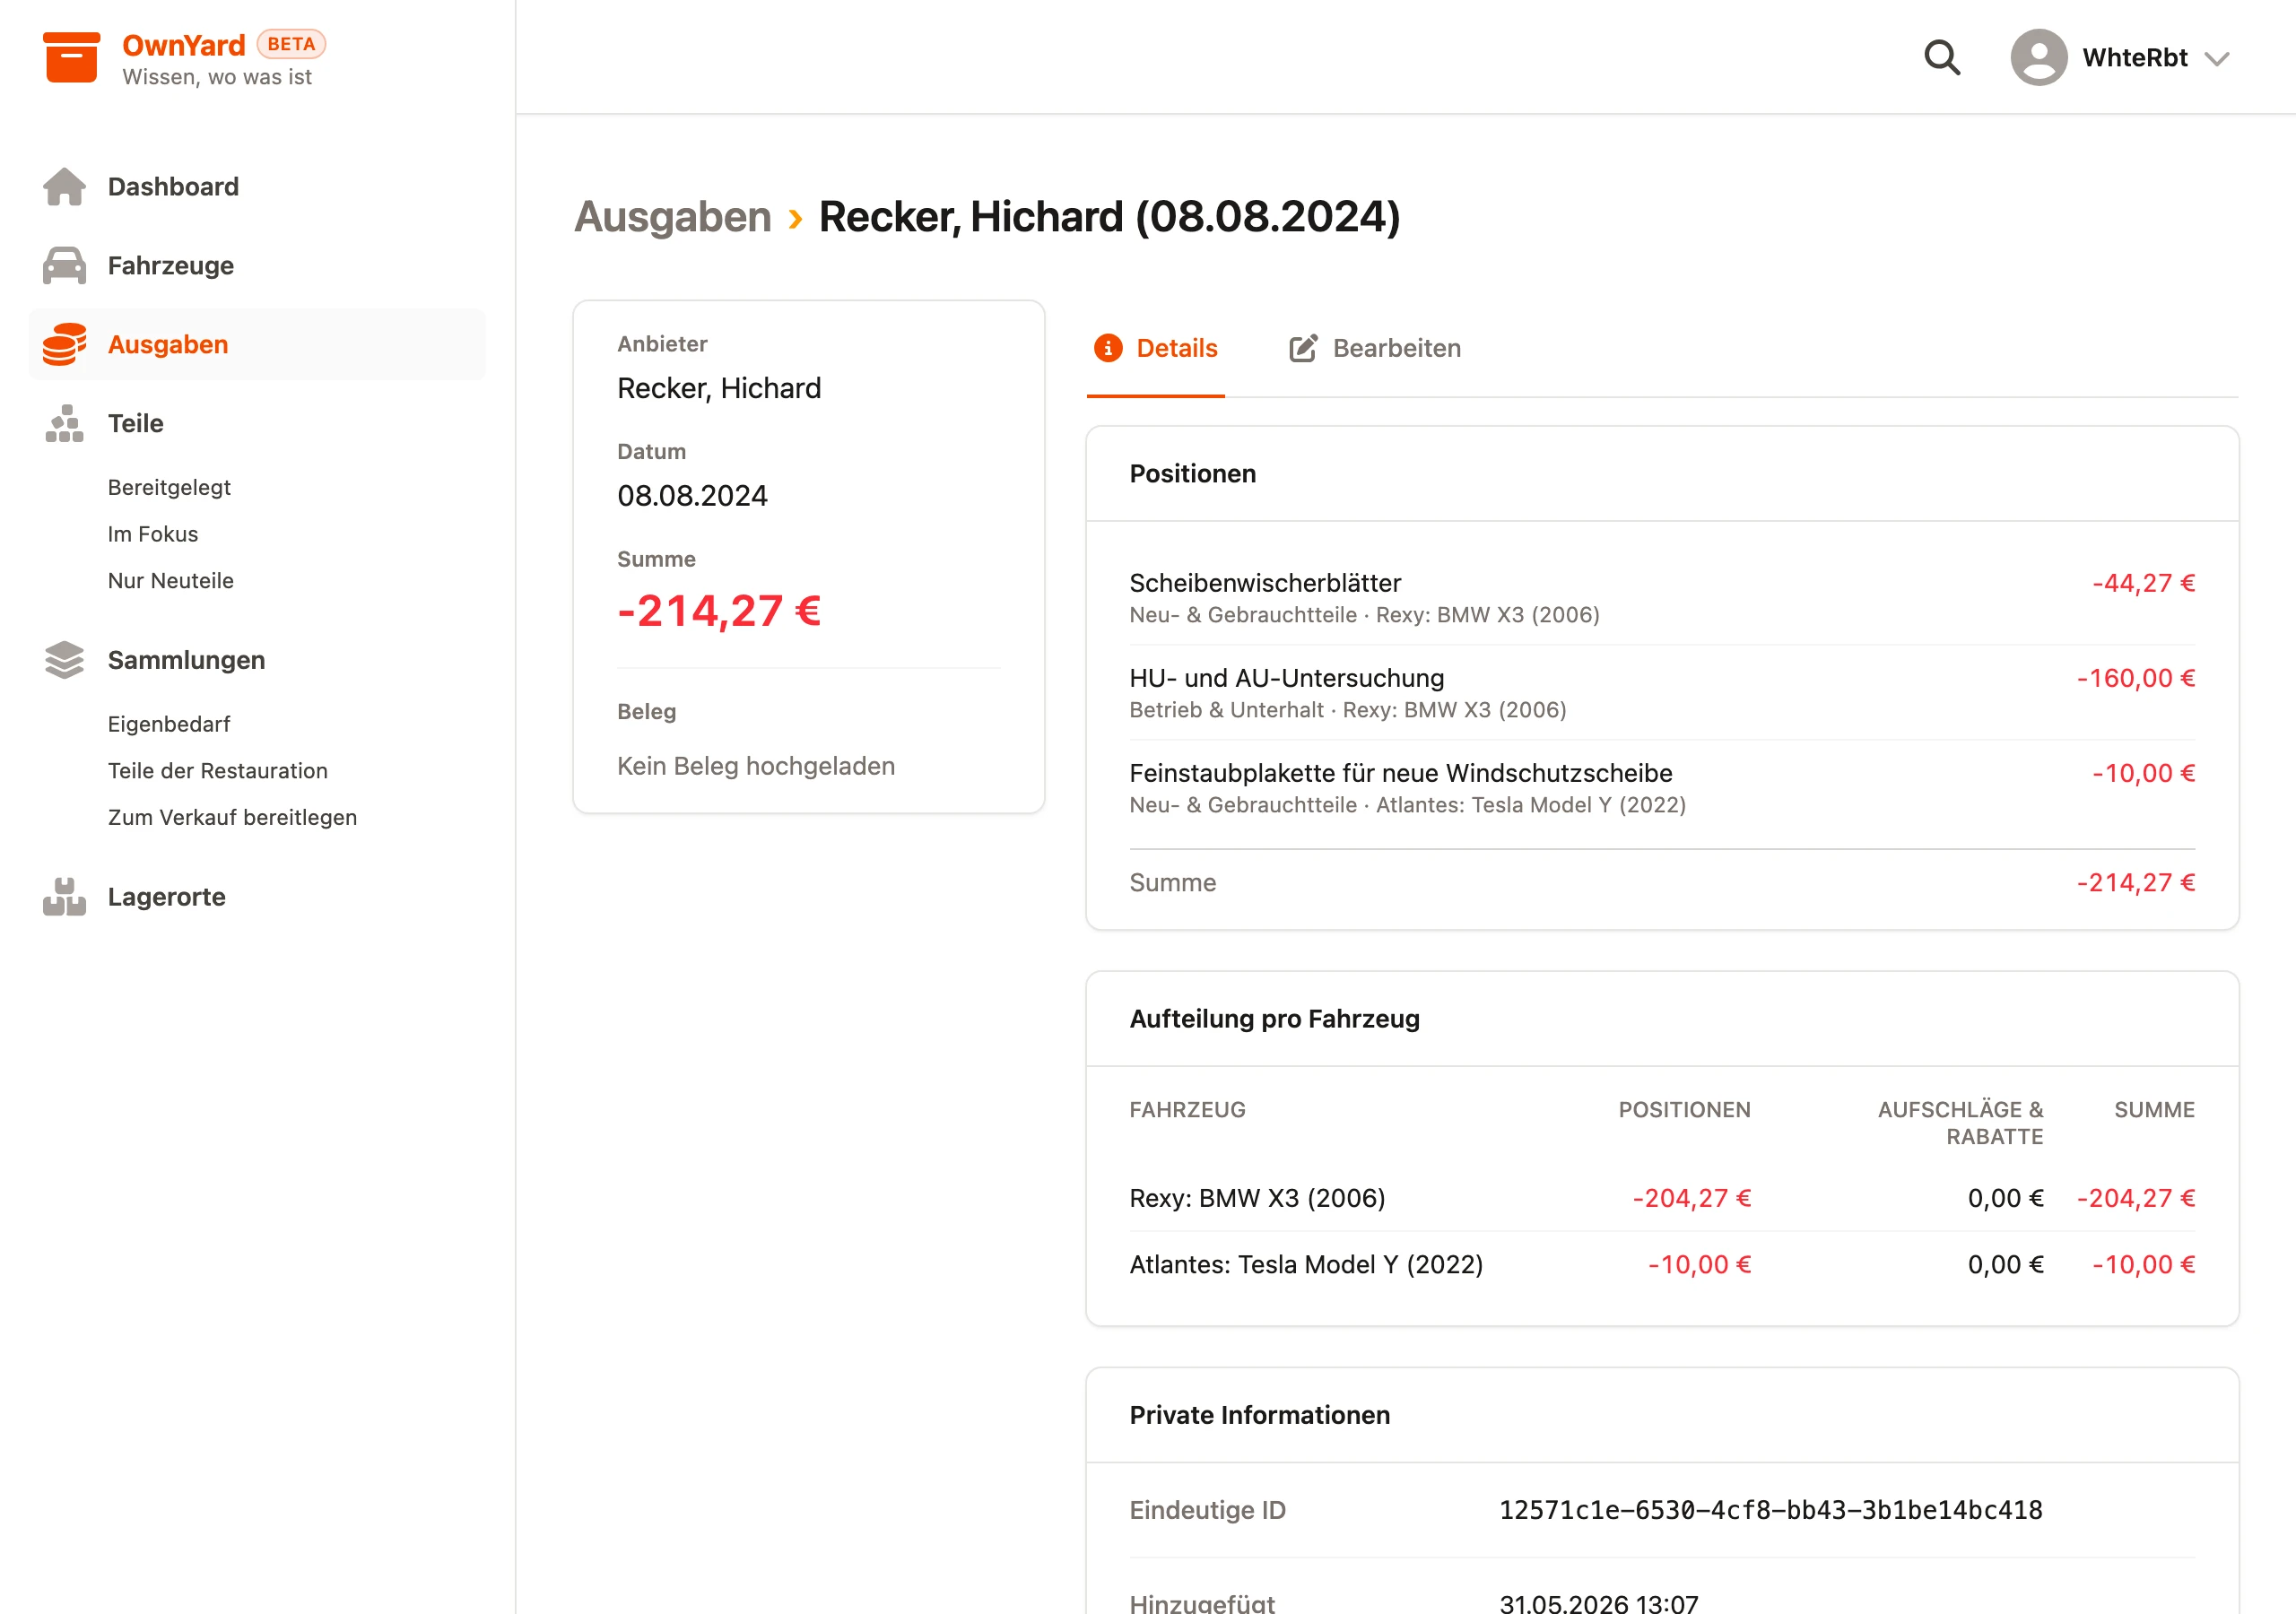2296x1614 pixels.
Task: Click the Positionen section header
Action: [x=1192, y=474]
